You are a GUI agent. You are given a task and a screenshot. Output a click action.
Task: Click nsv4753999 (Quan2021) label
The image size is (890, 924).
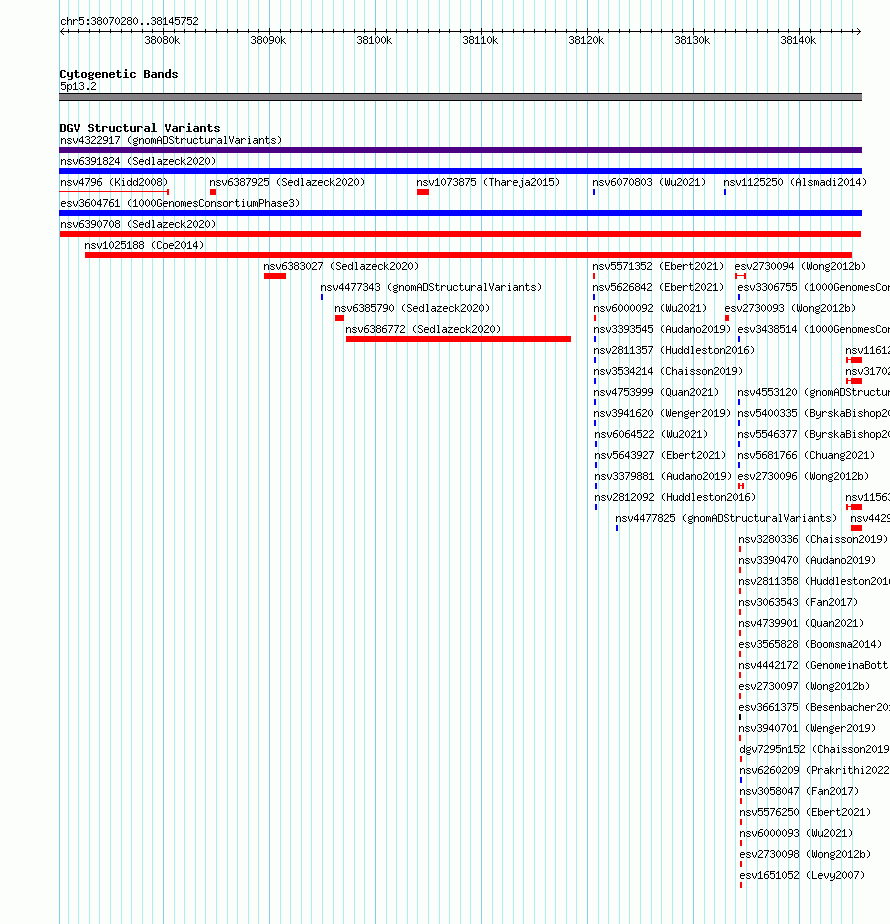pyautogui.click(x=656, y=392)
